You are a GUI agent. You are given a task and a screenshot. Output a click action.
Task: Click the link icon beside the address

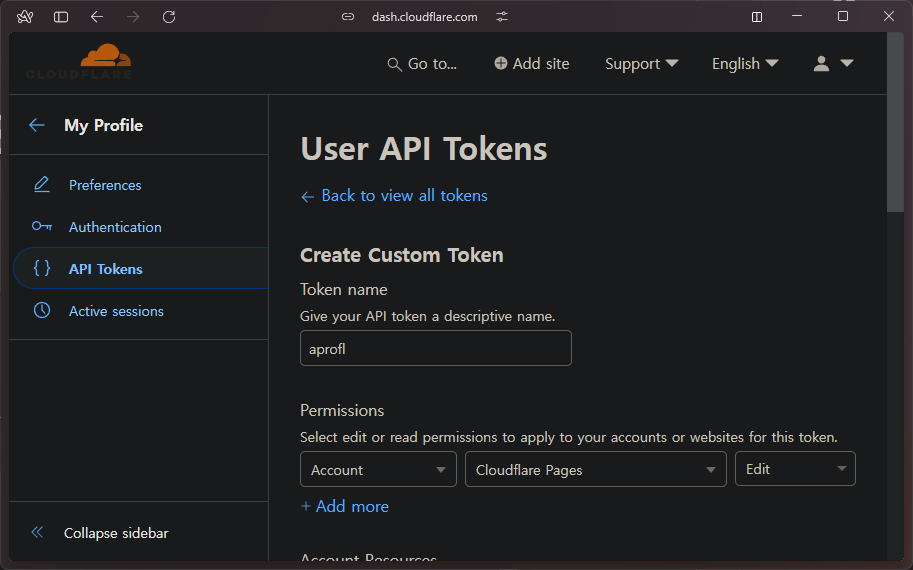pos(348,17)
